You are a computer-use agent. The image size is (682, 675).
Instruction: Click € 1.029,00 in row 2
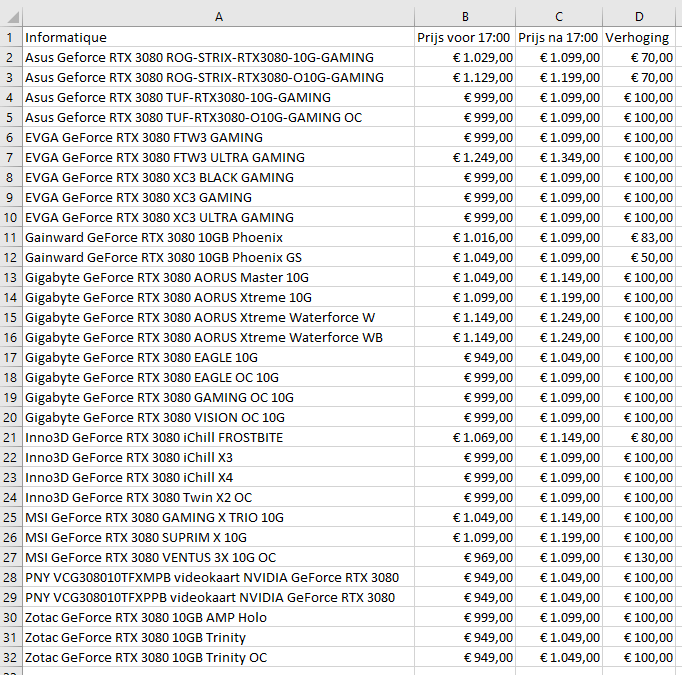click(x=465, y=57)
